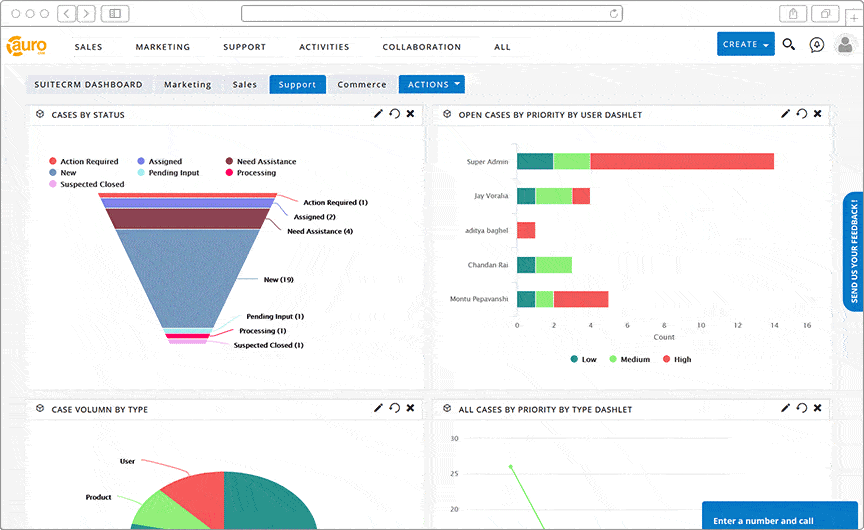
Task: Close the Case Volumn By Type dashlet
Action: click(x=411, y=408)
